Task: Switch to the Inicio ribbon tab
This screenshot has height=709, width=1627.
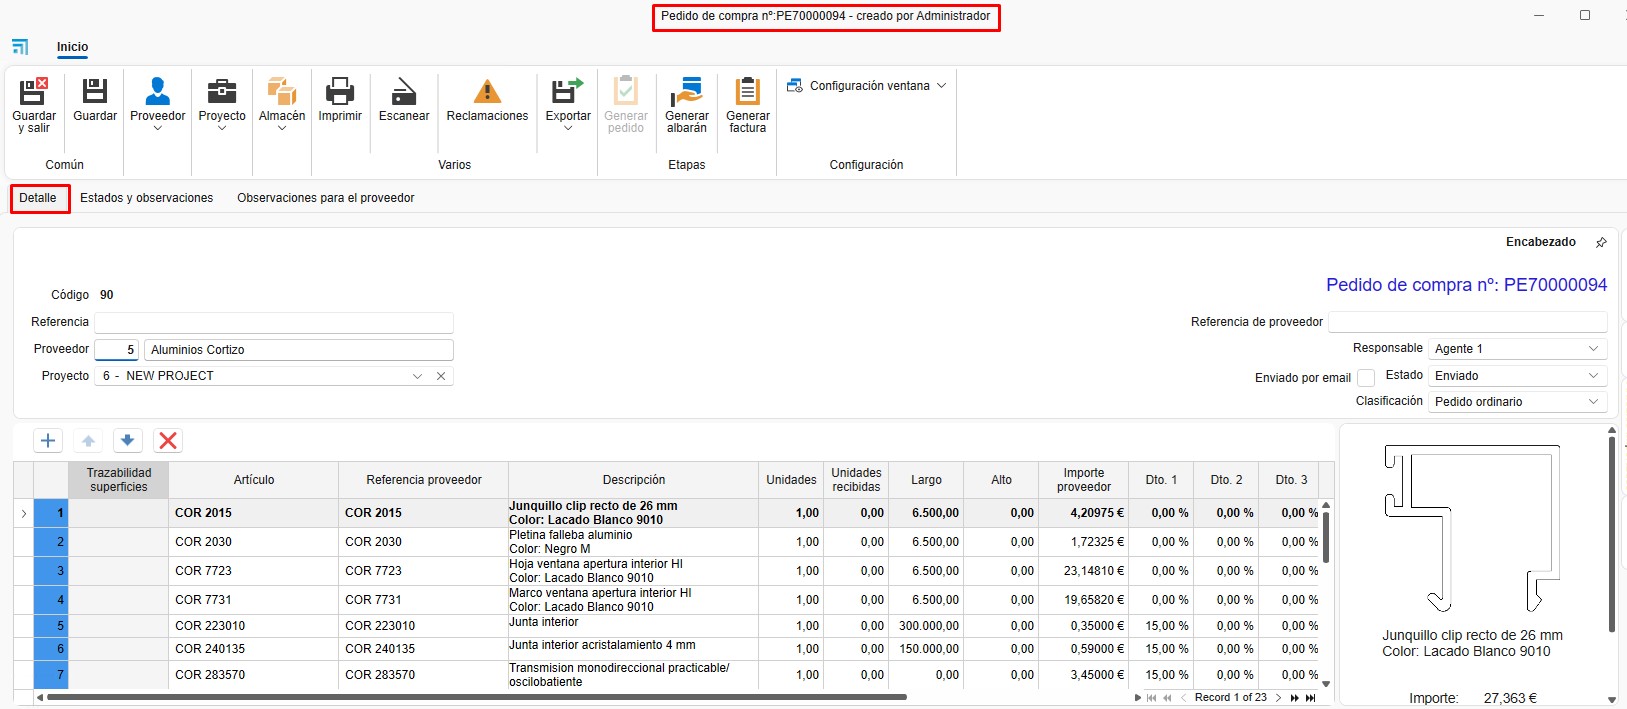Action: point(72,47)
